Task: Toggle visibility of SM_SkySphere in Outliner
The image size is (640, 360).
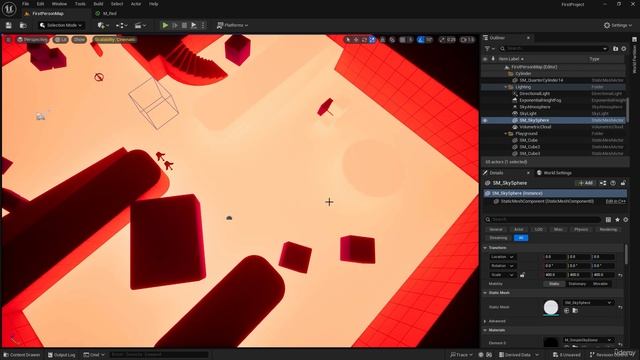Action: pyautogui.click(x=485, y=120)
